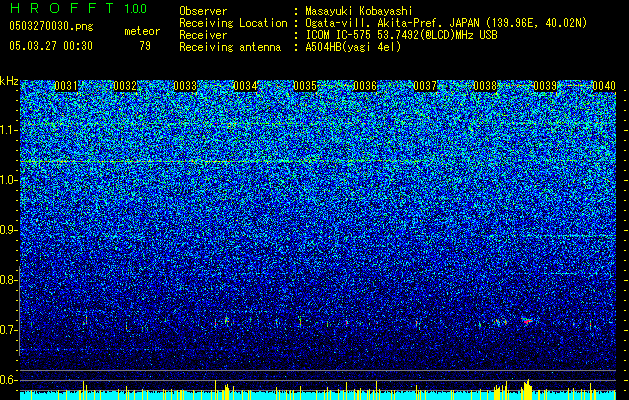Click the kHz axis unit label
Image resolution: width=629 pixels, height=400 pixels.
(x=9, y=81)
